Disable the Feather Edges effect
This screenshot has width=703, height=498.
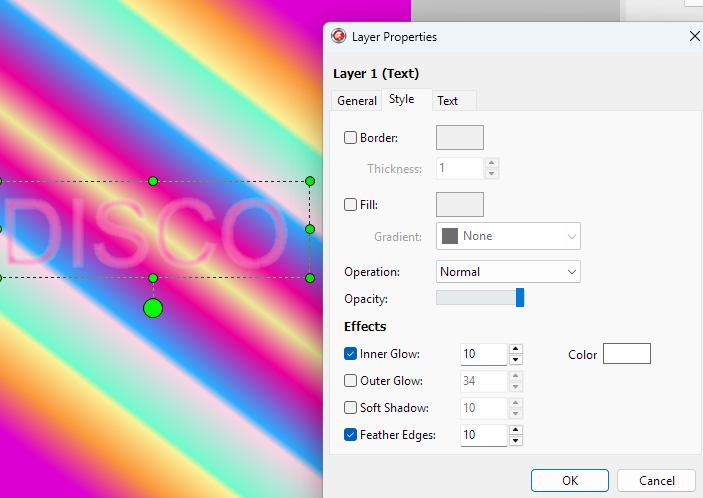coord(351,435)
